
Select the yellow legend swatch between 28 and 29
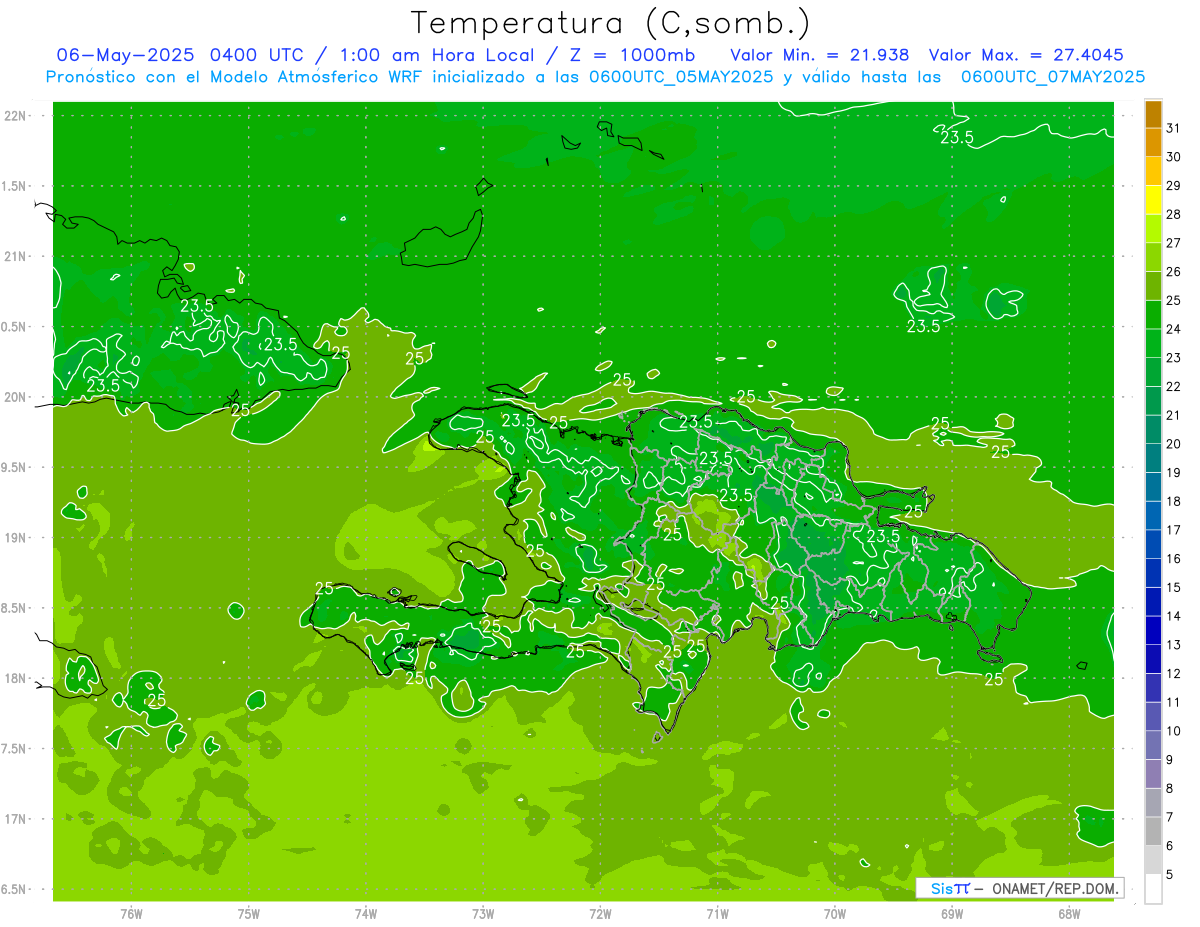1153,200
